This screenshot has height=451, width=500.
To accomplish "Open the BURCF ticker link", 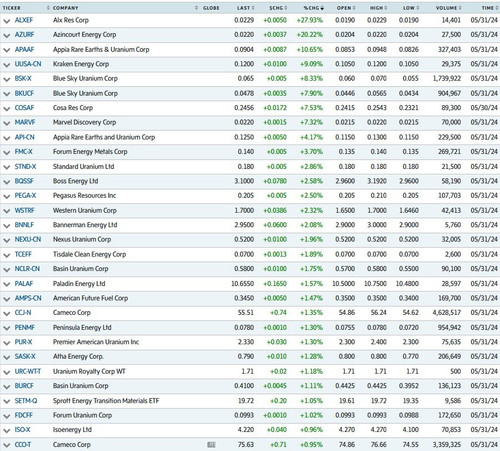I will coord(24,386).
